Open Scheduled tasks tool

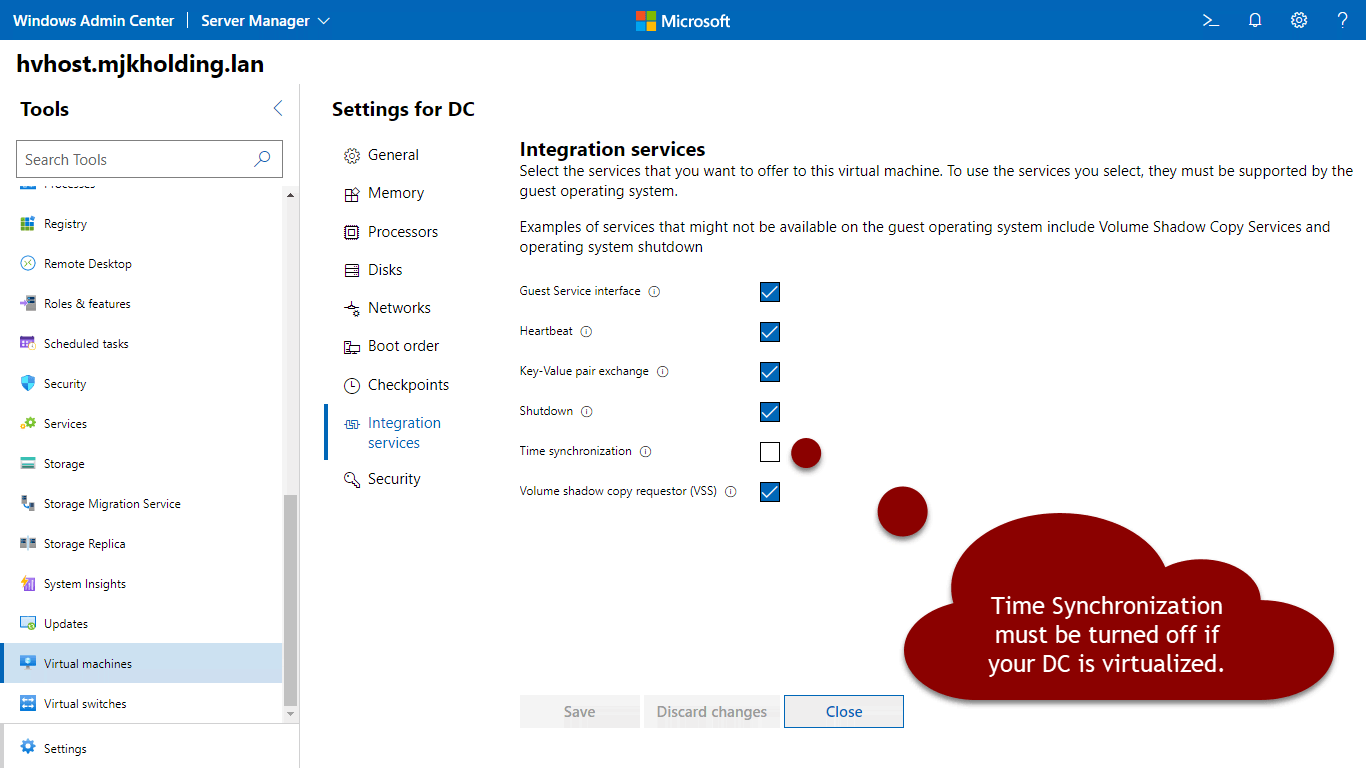pos(142,344)
